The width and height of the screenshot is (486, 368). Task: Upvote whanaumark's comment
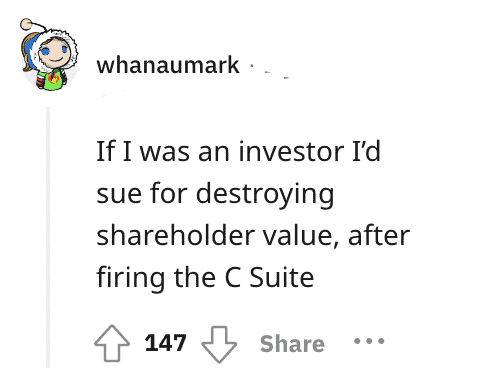[x=112, y=343]
